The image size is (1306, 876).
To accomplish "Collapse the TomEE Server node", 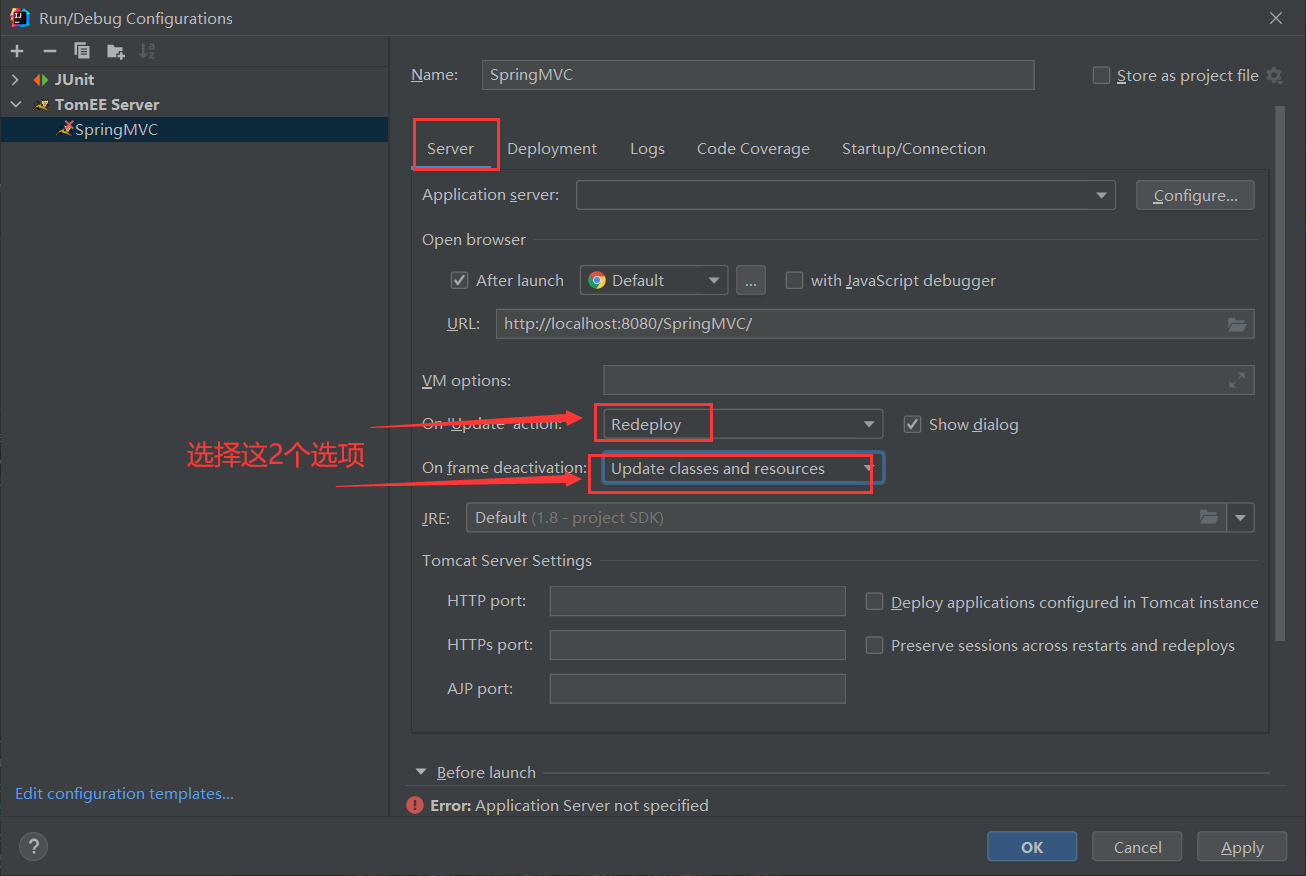I will pos(15,104).
